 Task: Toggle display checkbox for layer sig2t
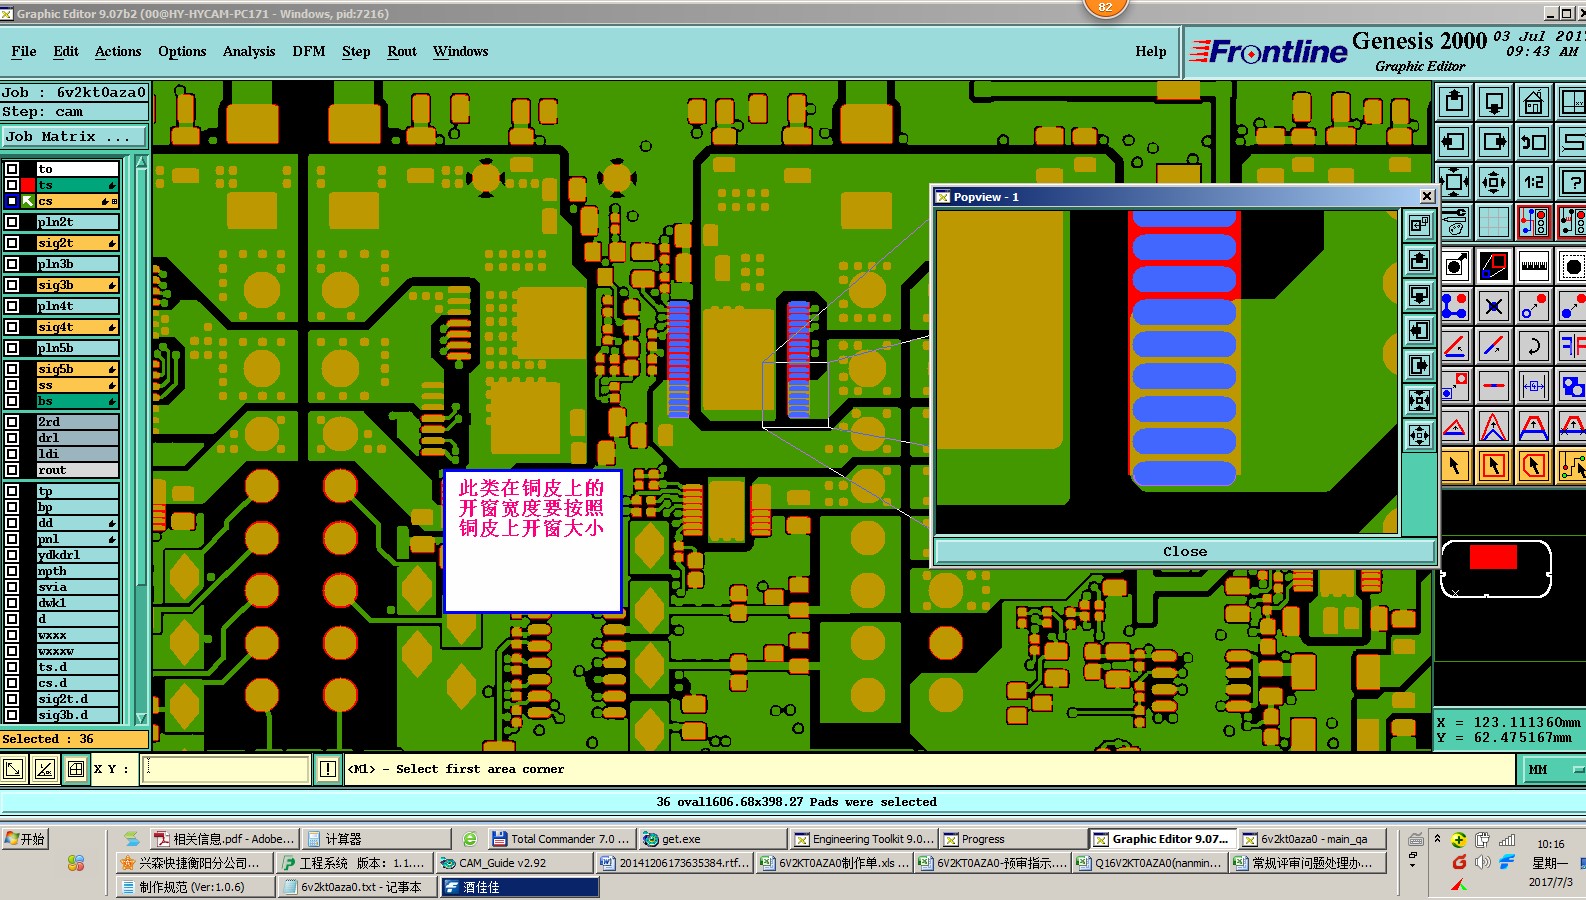[x=12, y=243]
